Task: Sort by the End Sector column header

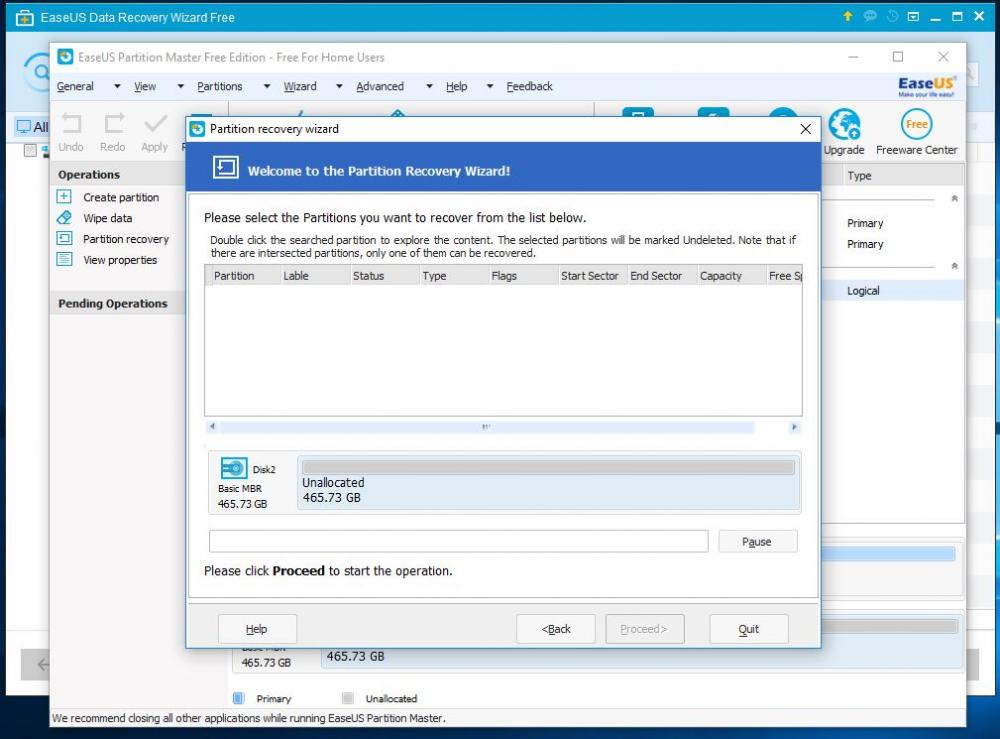Action: coord(661,275)
